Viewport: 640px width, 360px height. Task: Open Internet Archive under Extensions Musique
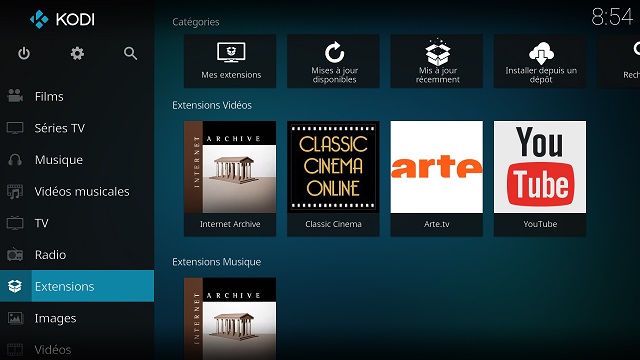tap(230, 319)
